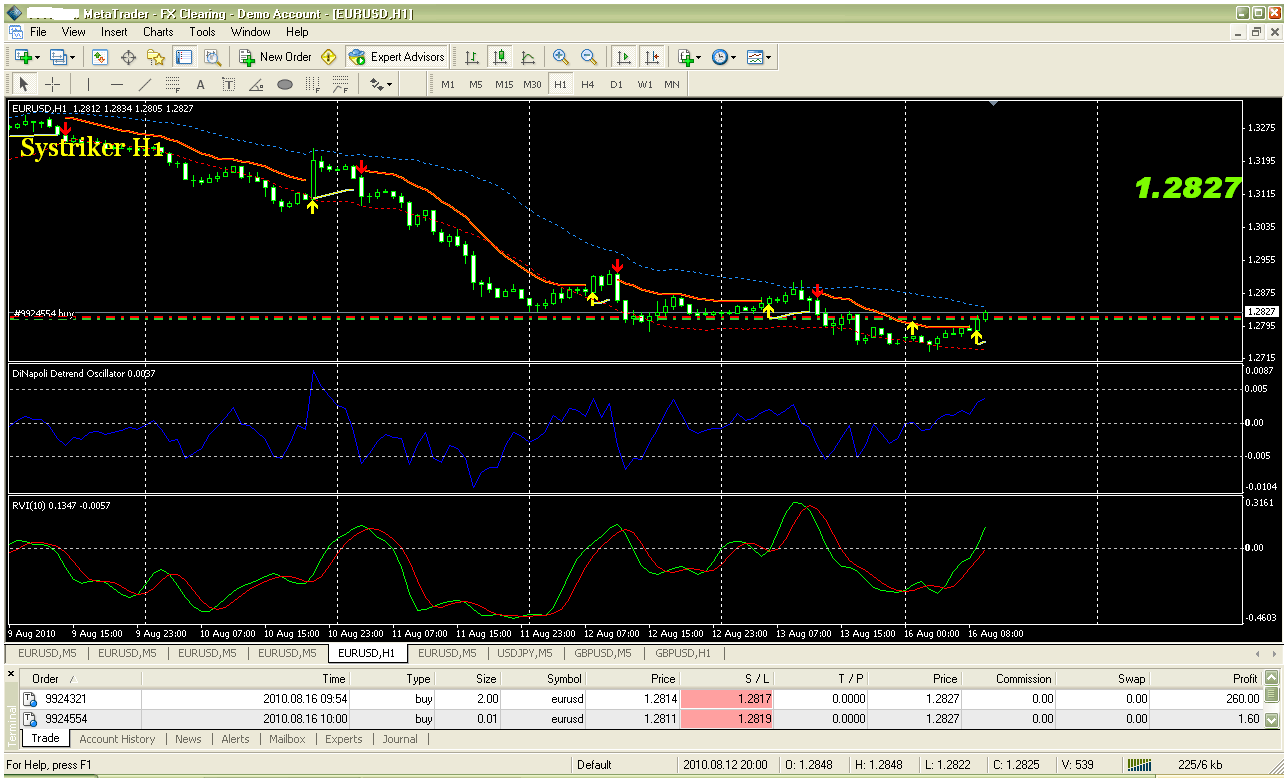
Task: Switch timeframe to MN
Action: (x=672, y=84)
